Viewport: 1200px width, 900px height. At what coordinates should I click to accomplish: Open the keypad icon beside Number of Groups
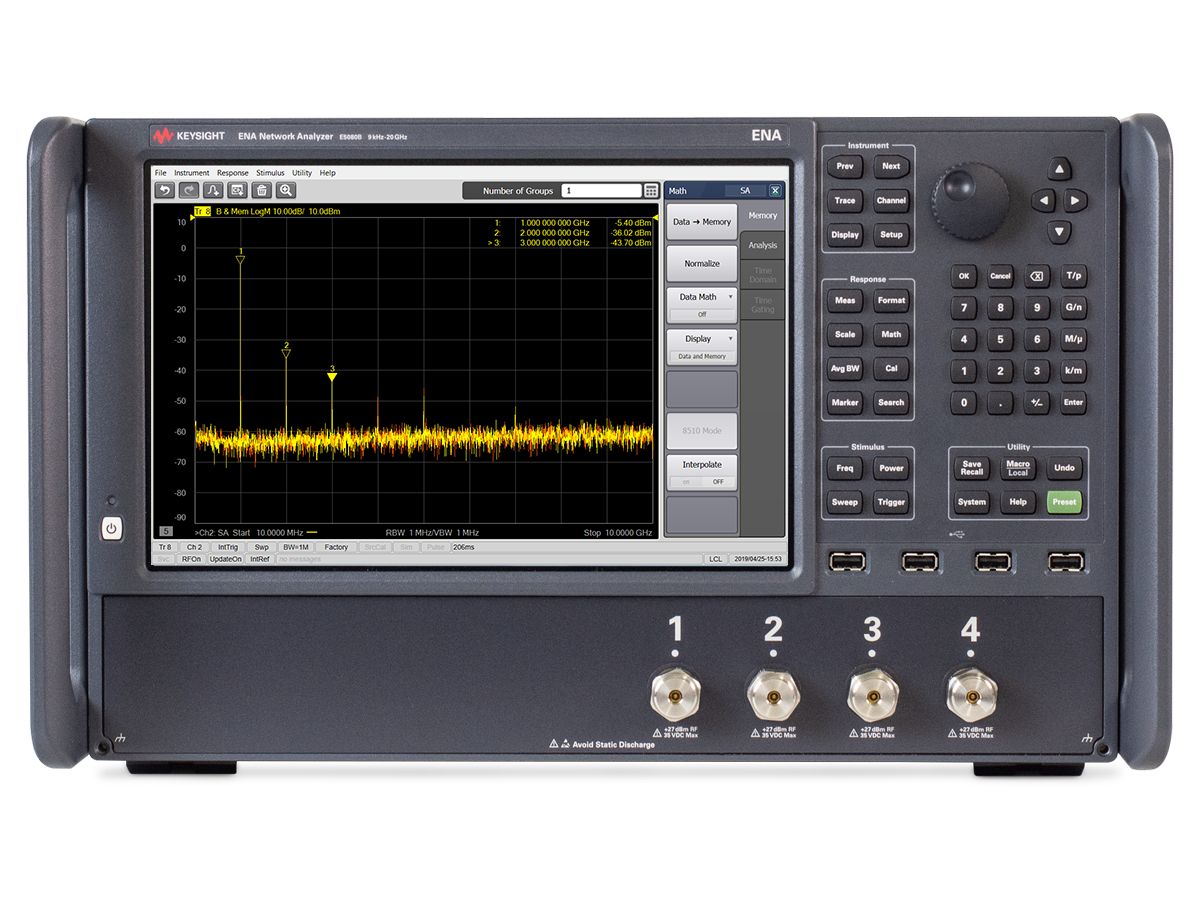(x=650, y=191)
